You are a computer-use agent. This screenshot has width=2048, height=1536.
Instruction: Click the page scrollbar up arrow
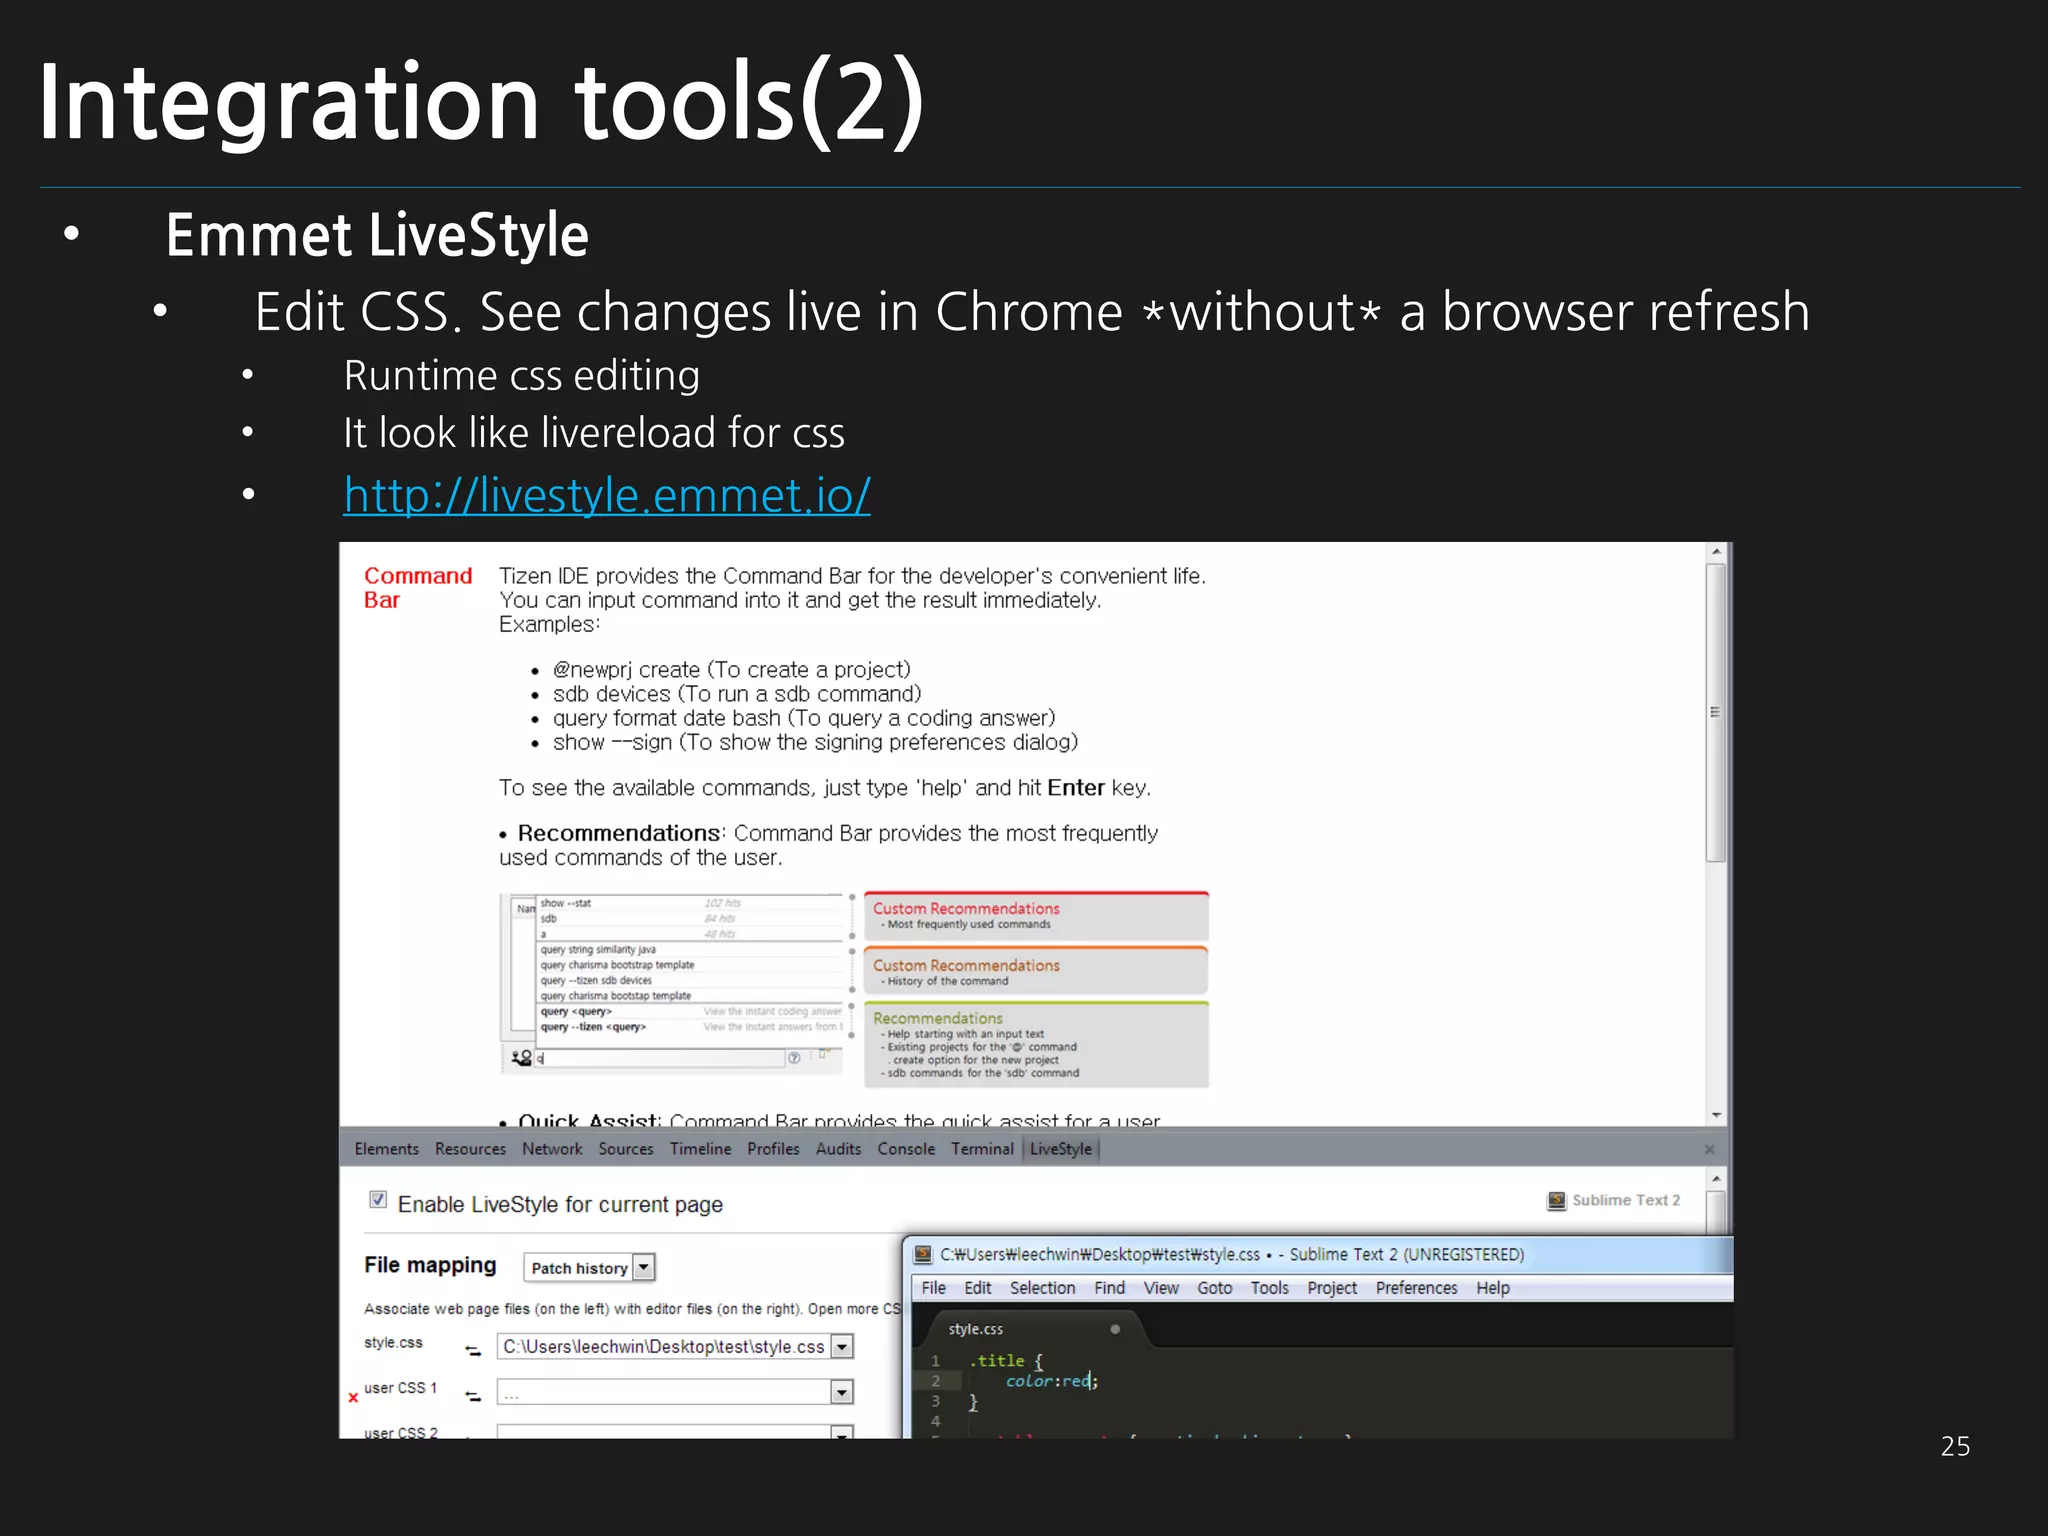[x=1716, y=552]
